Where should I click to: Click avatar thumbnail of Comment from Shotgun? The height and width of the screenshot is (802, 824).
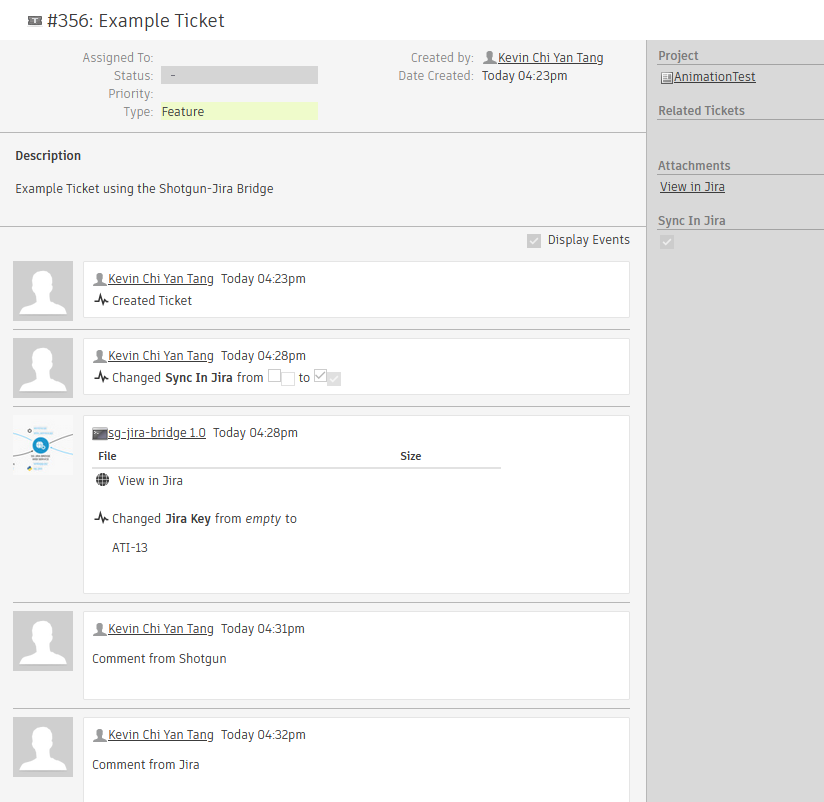pos(43,641)
